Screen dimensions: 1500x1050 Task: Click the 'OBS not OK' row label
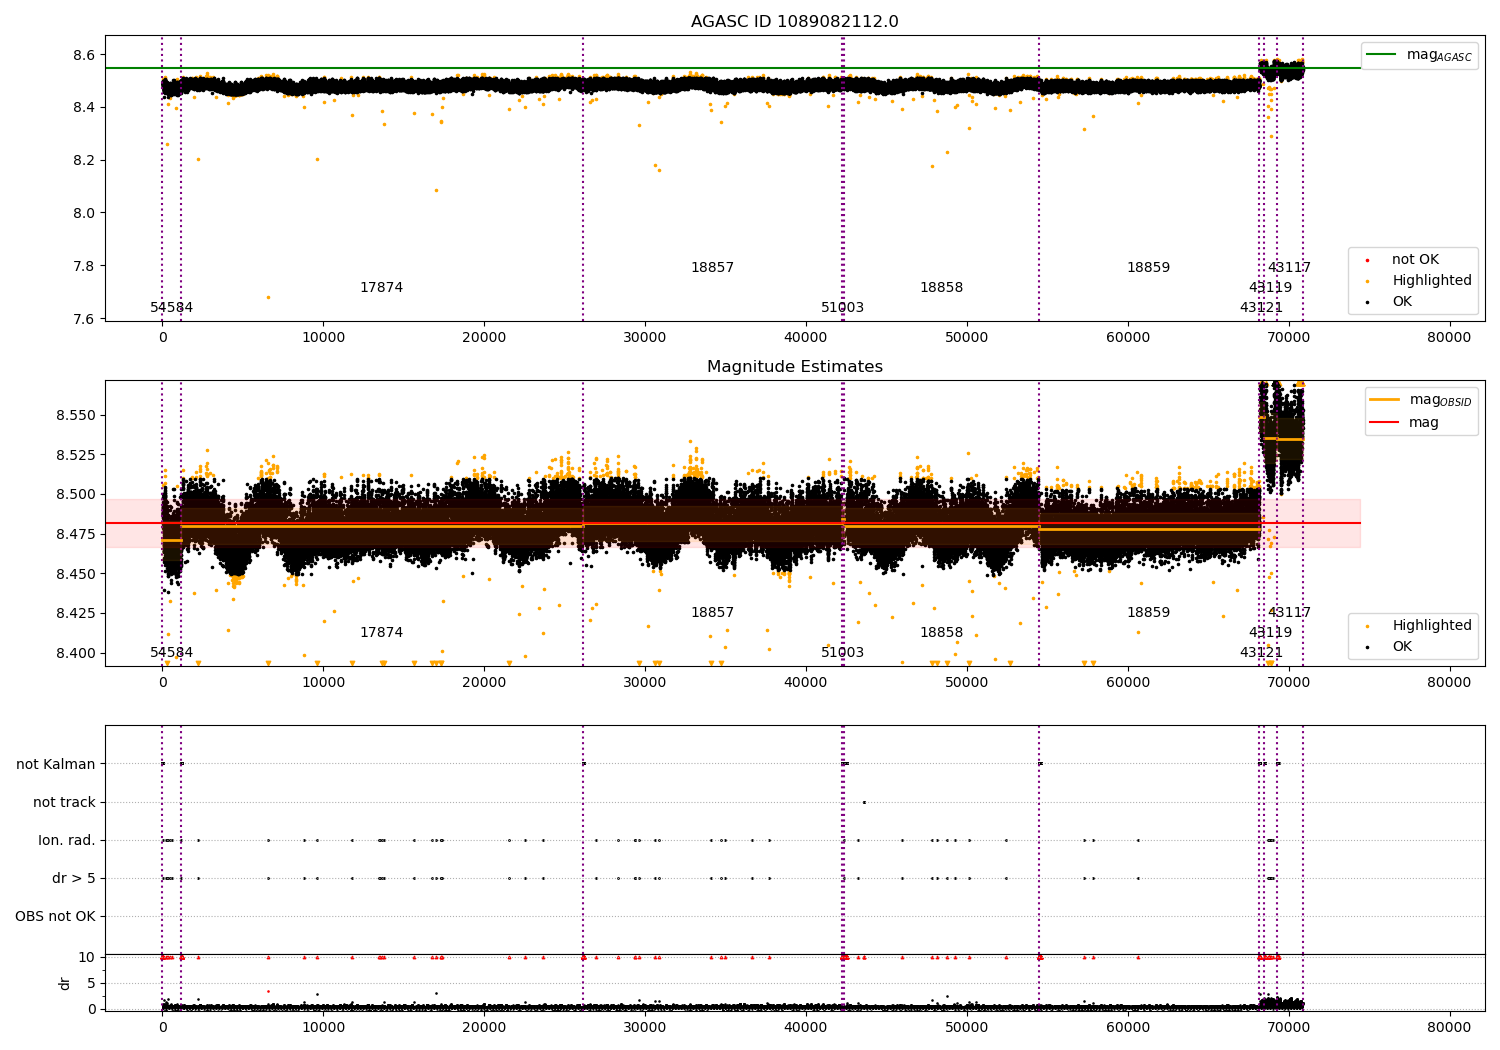point(55,916)
